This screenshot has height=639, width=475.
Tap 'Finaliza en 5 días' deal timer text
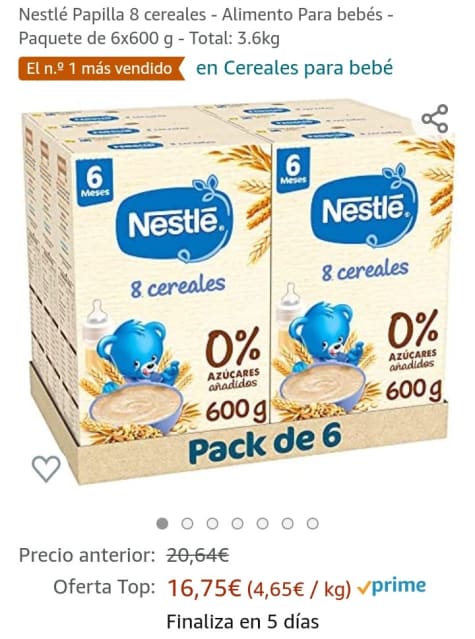tap(243, 622)
